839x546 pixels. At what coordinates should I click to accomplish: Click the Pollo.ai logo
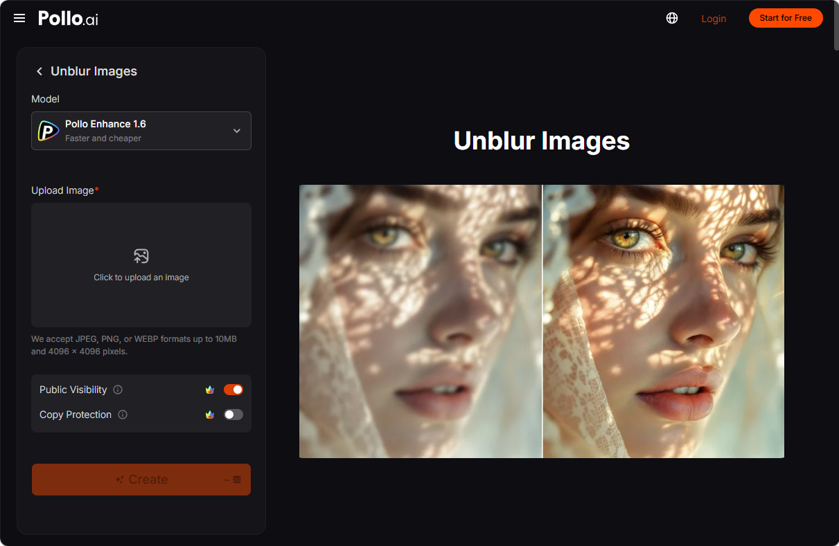coord(68,18)
